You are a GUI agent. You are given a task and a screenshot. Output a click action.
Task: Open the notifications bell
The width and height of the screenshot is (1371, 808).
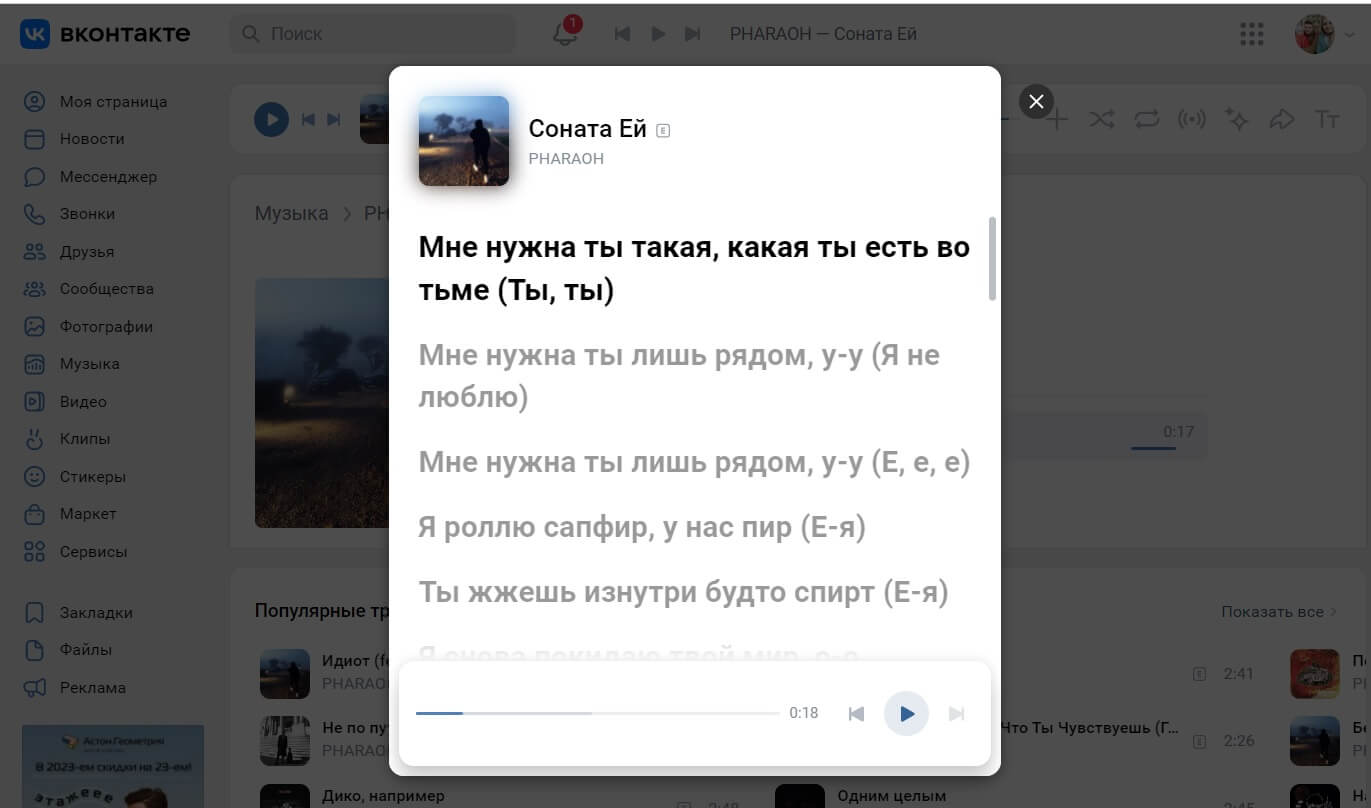[565, 34]
